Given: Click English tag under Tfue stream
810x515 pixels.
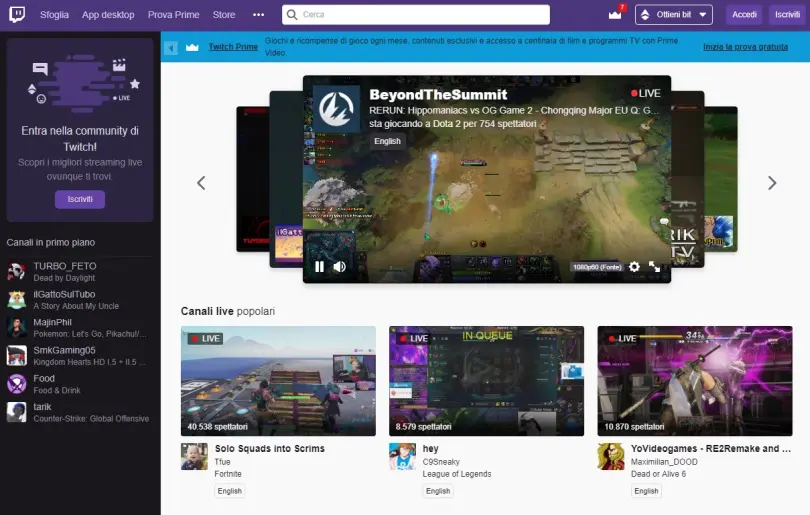Looking at the screenshot, I should [x=229, y=491].
